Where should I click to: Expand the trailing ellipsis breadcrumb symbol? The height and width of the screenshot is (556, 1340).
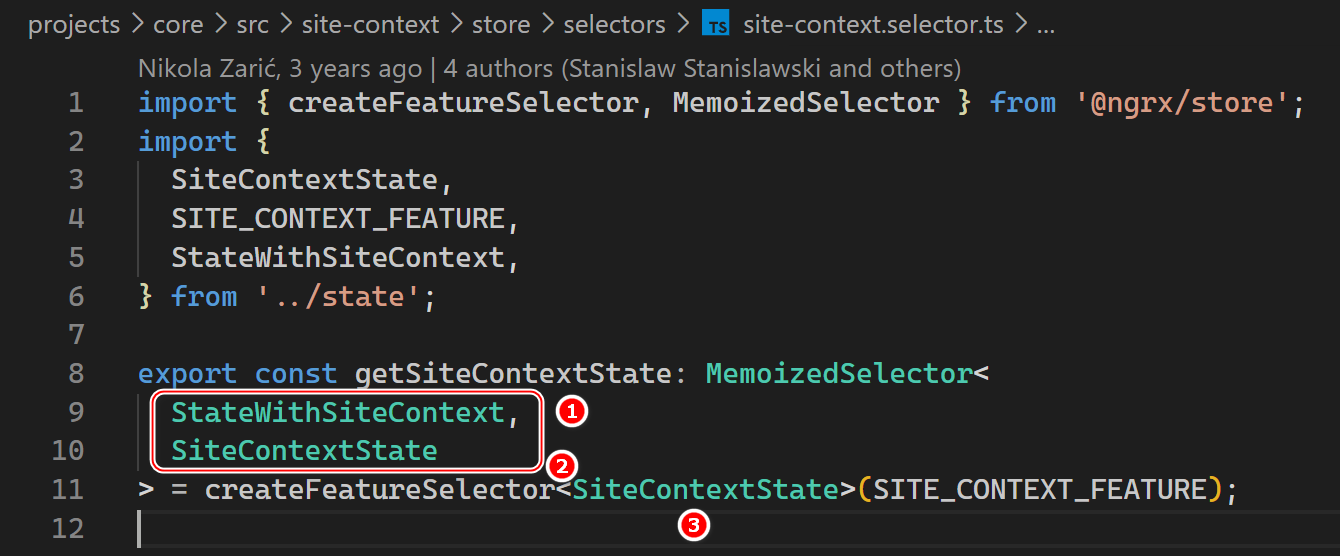click(x=1046, y=25)
